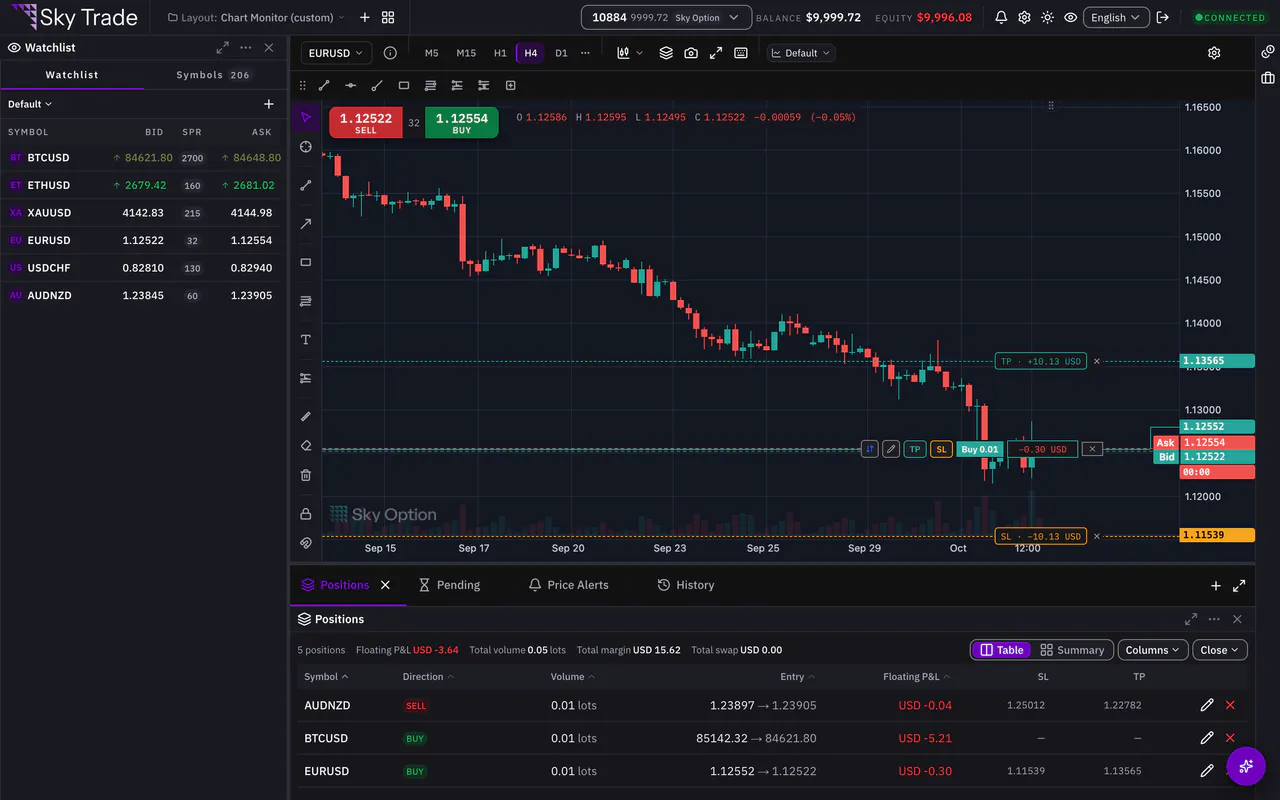The image size is (1280, 800).
Task: Open the arrow drawing tool
Action: (306, 224)
